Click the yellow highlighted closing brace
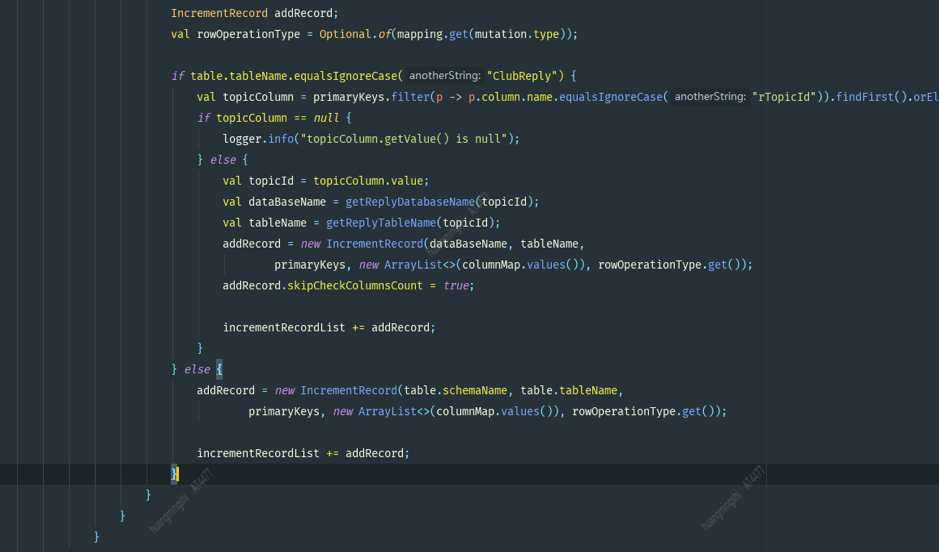The image size is (939, 552). [175, 474]
